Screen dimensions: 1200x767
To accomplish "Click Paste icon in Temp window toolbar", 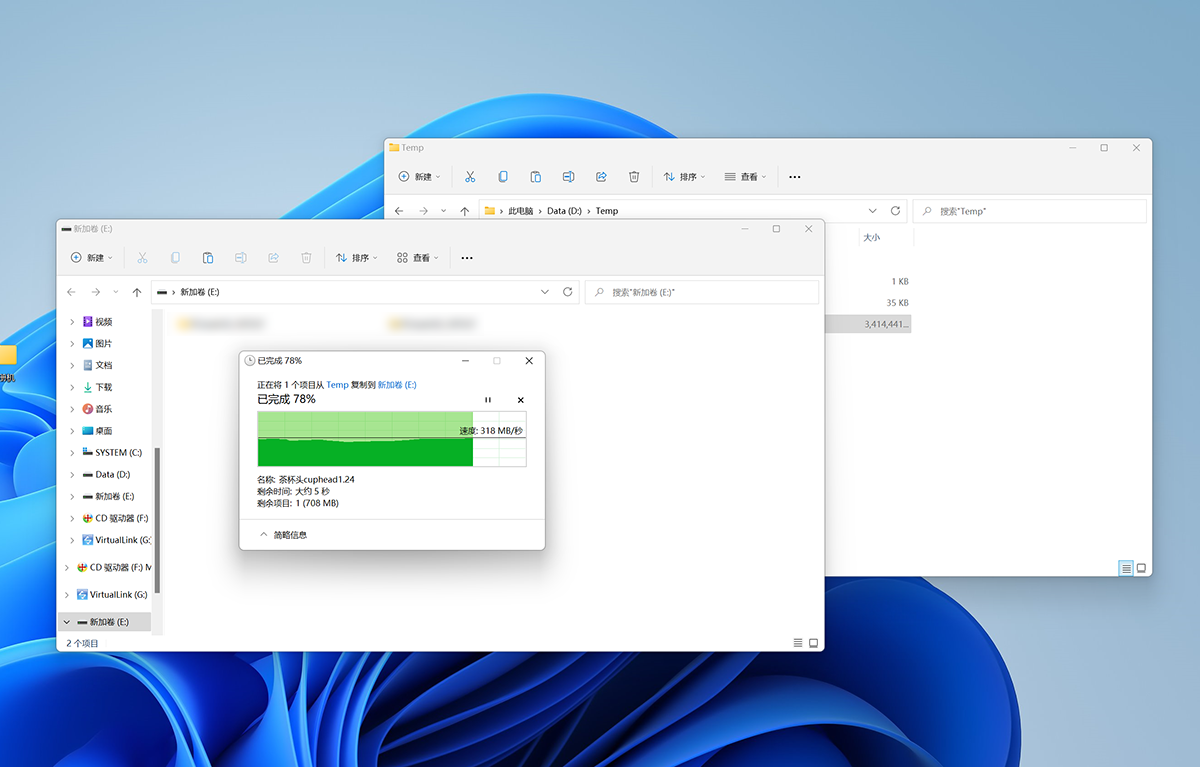I will tap(536, 177).
